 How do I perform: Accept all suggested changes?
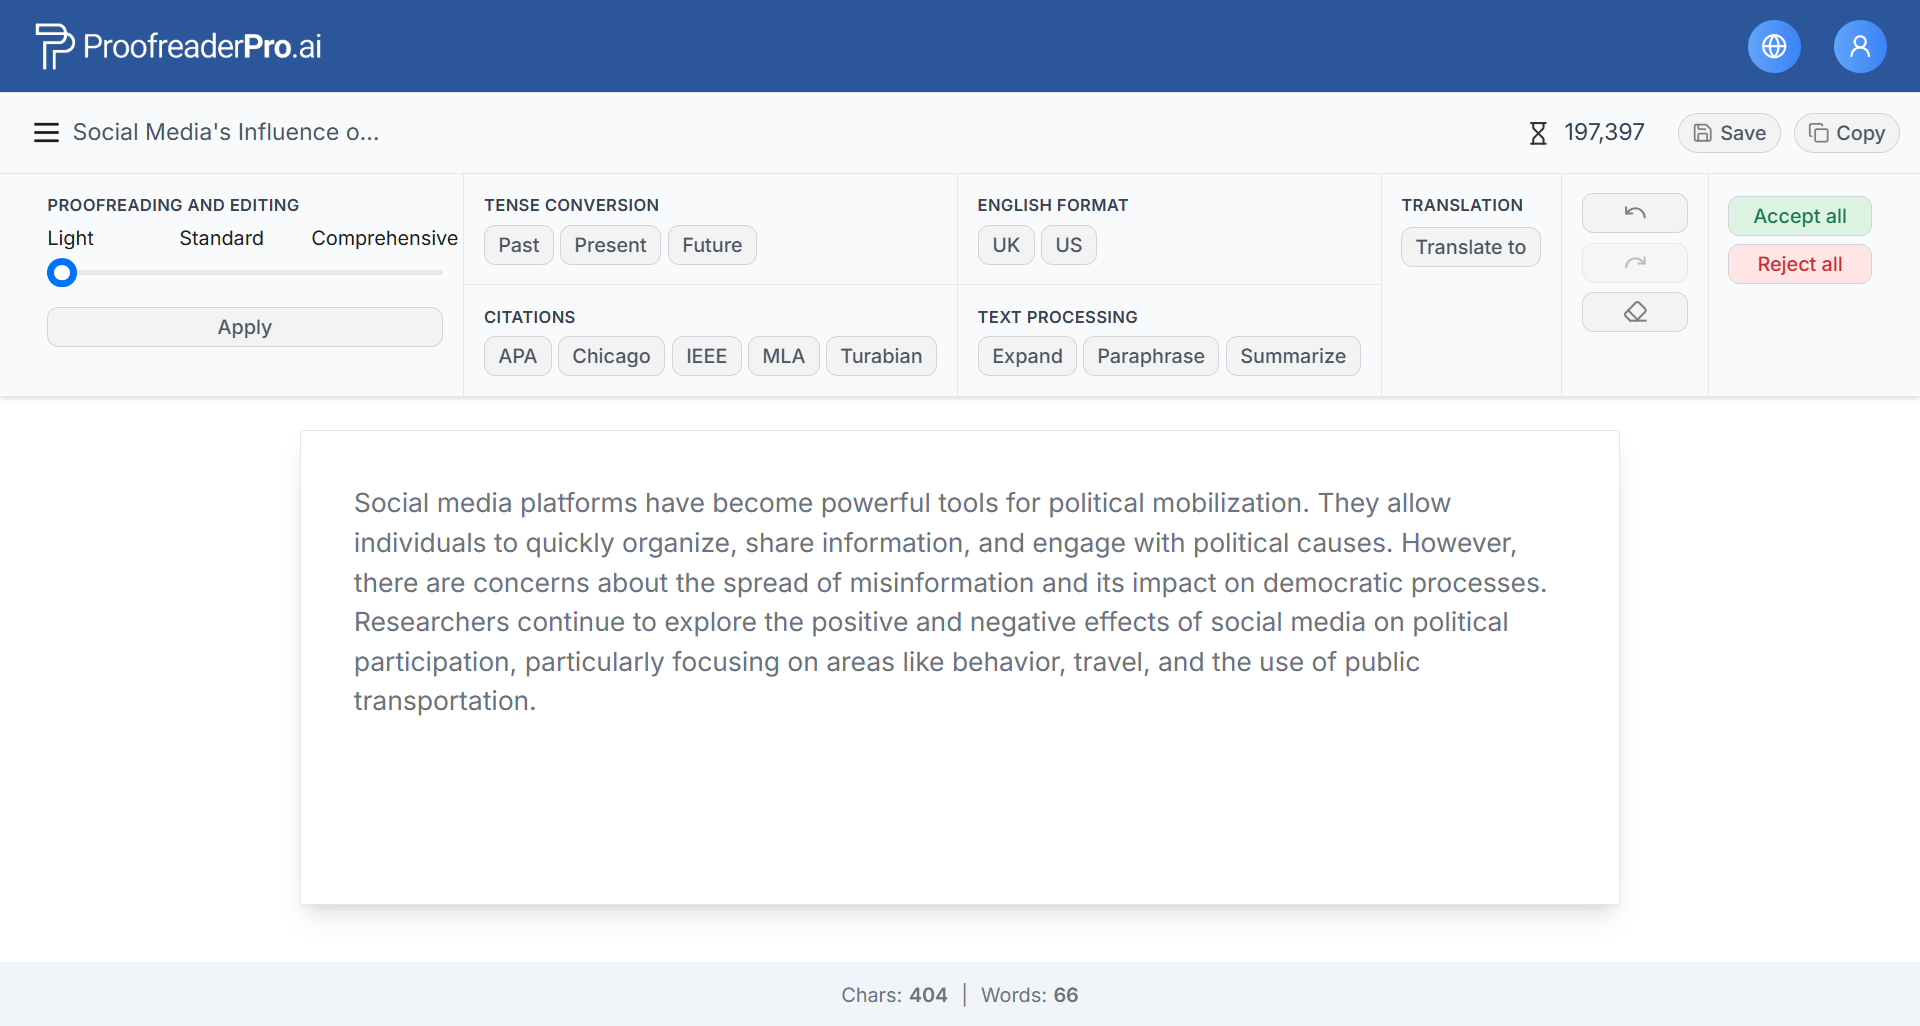coord(1799,216)
